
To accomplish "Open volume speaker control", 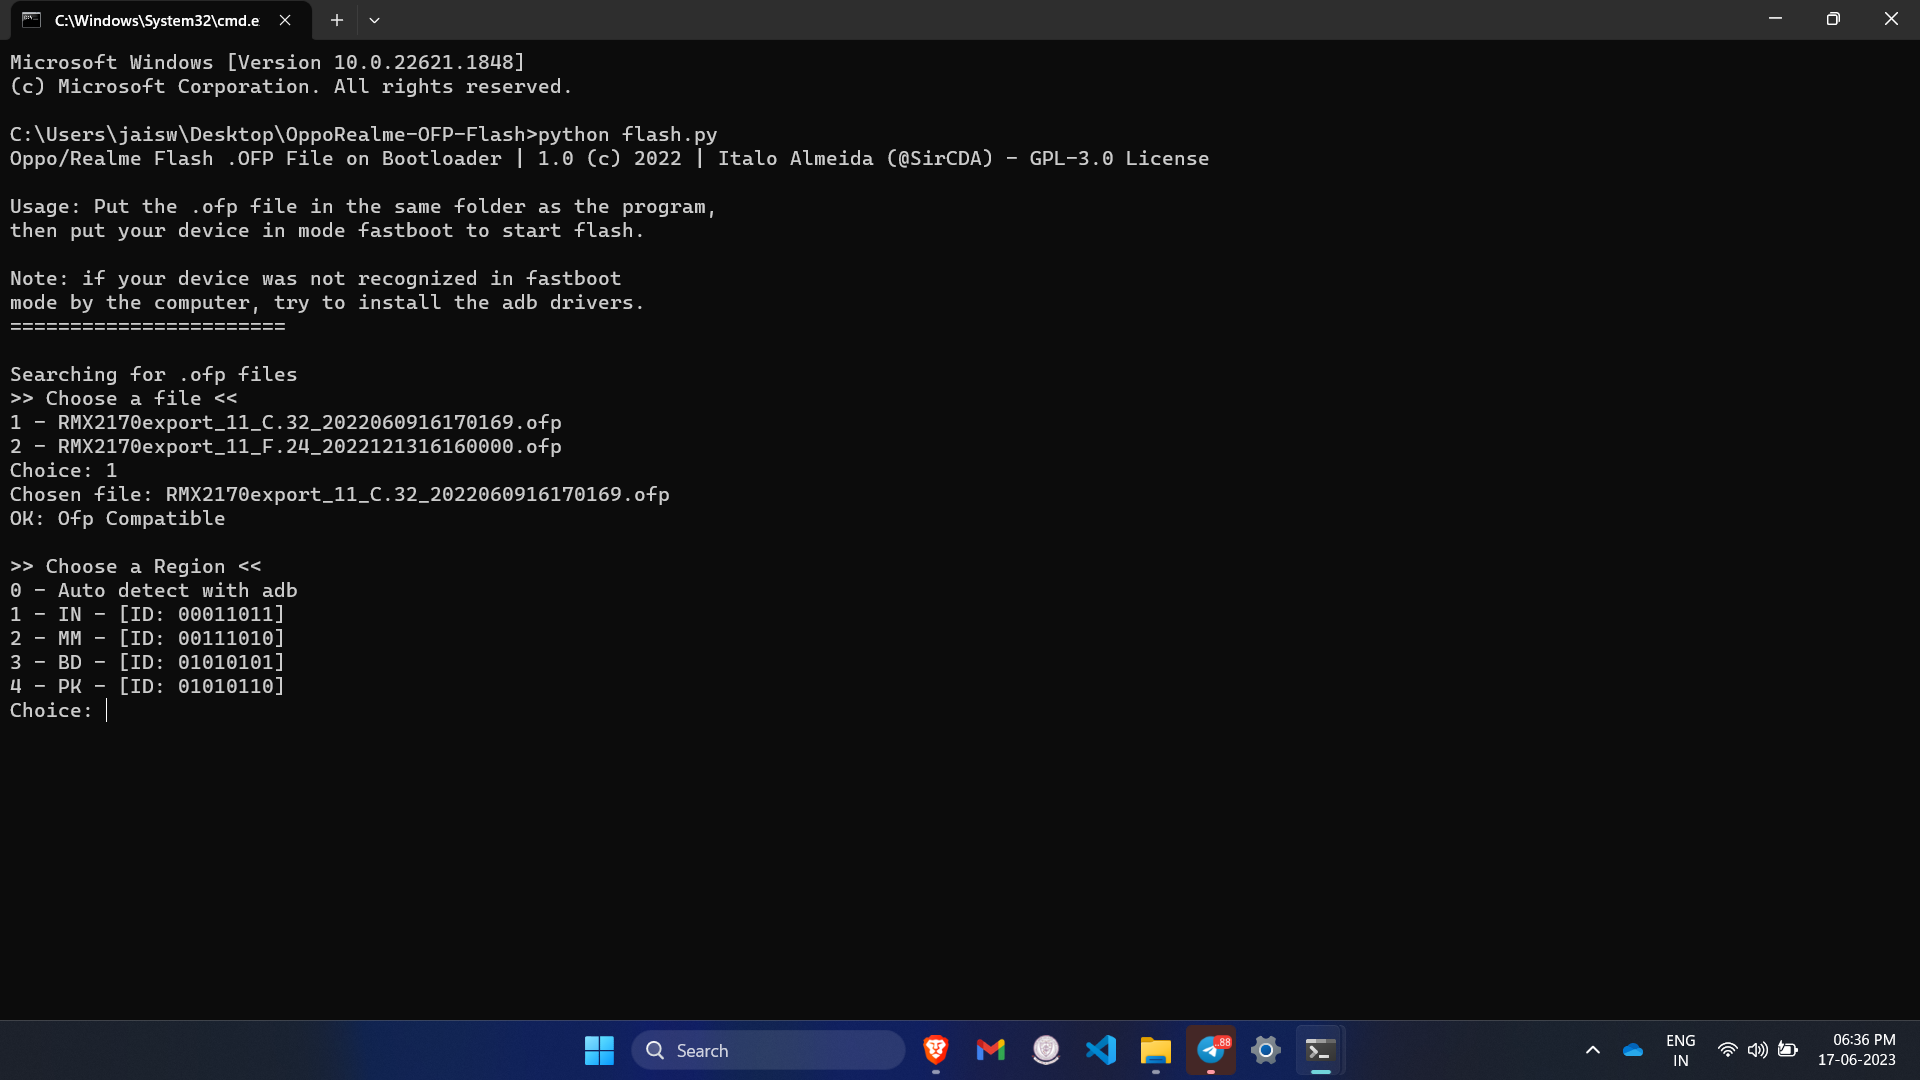I will click(x=1757, y=1050).
